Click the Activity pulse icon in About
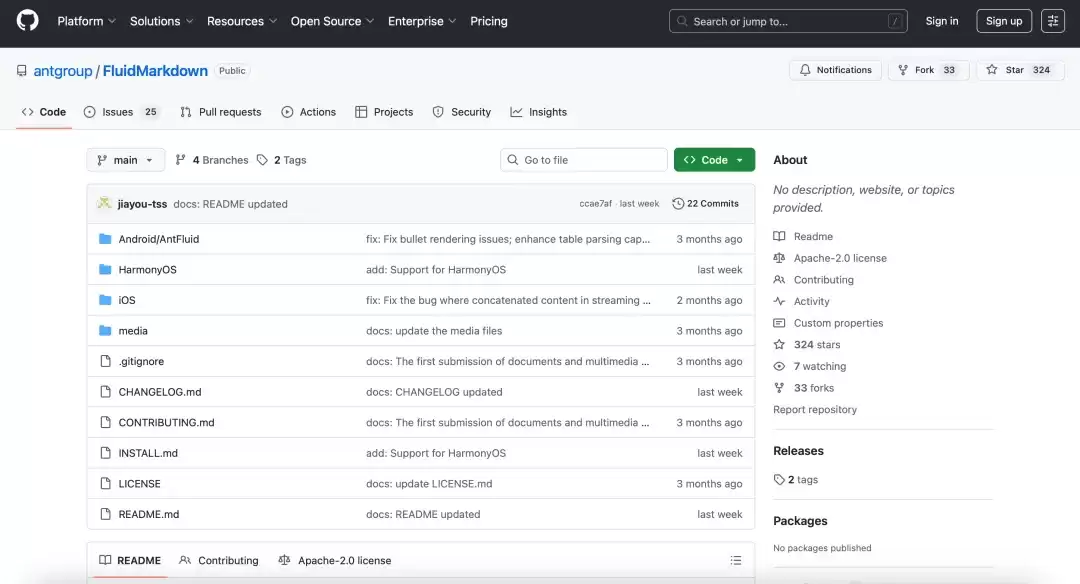 click(x=779, y=302)
